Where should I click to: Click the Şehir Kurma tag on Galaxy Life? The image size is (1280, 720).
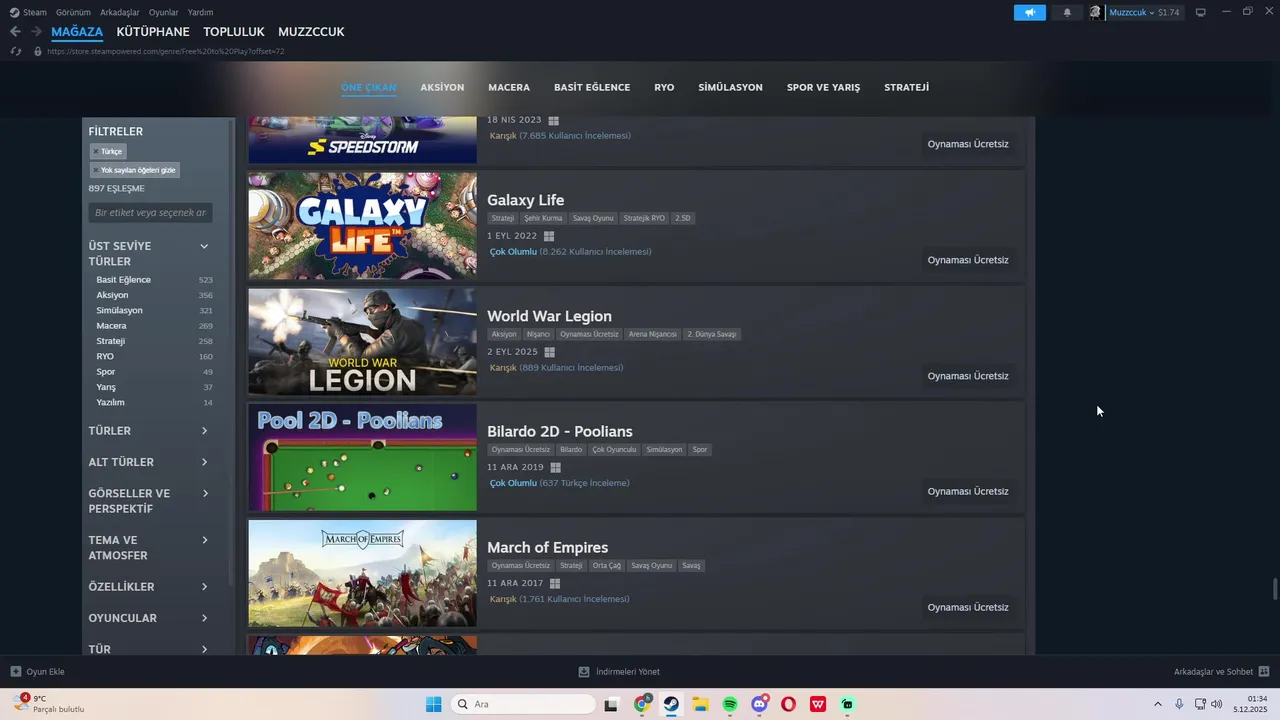pos(543,218)
